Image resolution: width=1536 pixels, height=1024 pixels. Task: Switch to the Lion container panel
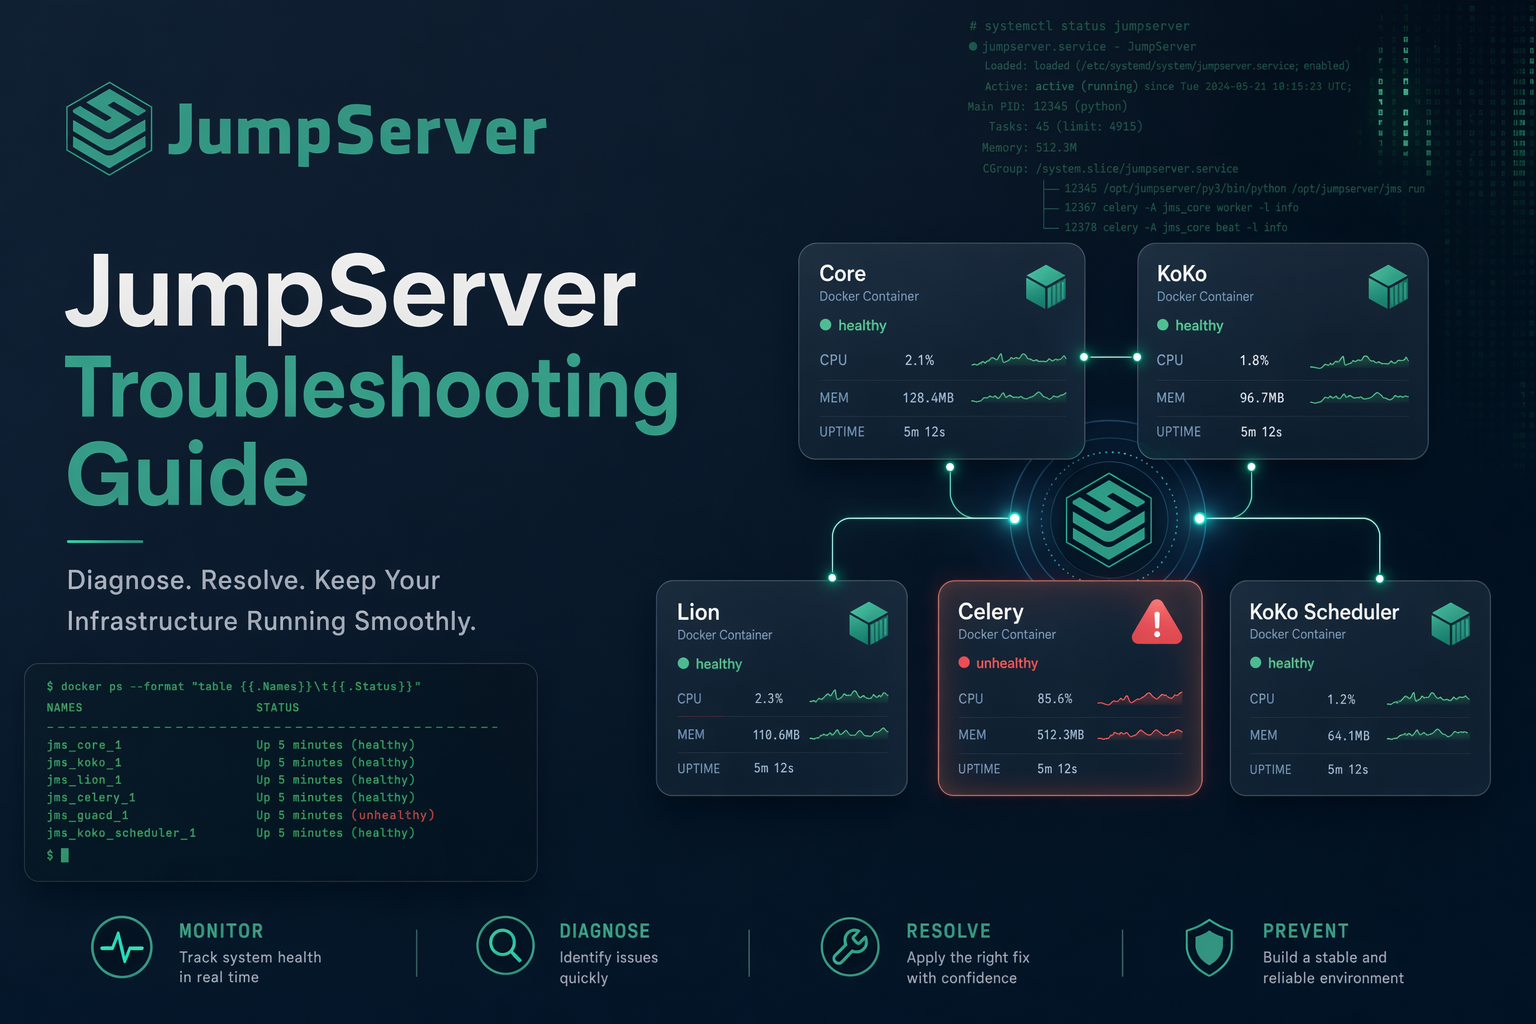(x=781, y=688)
